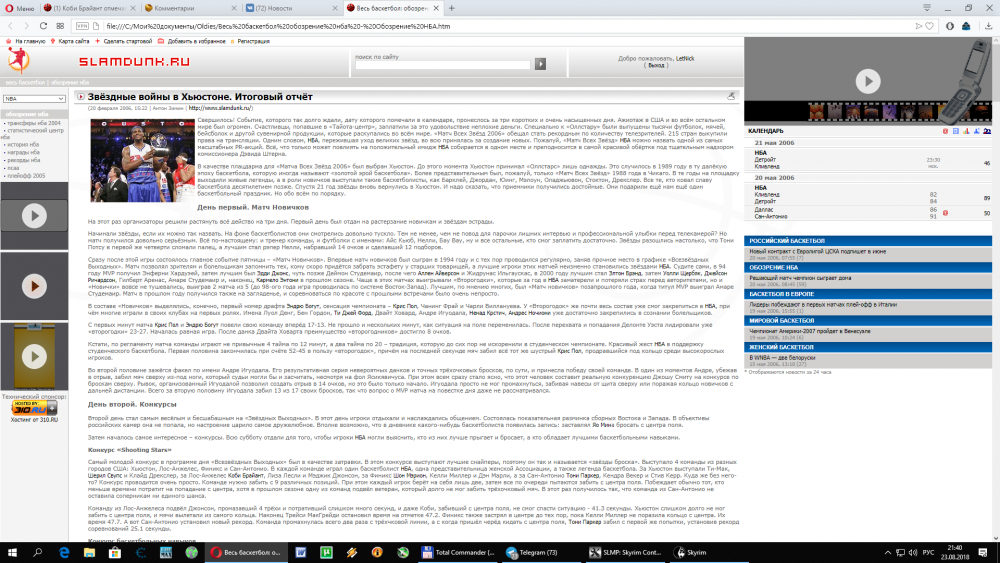This screenshot has width=1000, height=563.
Task: Type in the поиск по сайту field
Action: click(x=442, y=64)
